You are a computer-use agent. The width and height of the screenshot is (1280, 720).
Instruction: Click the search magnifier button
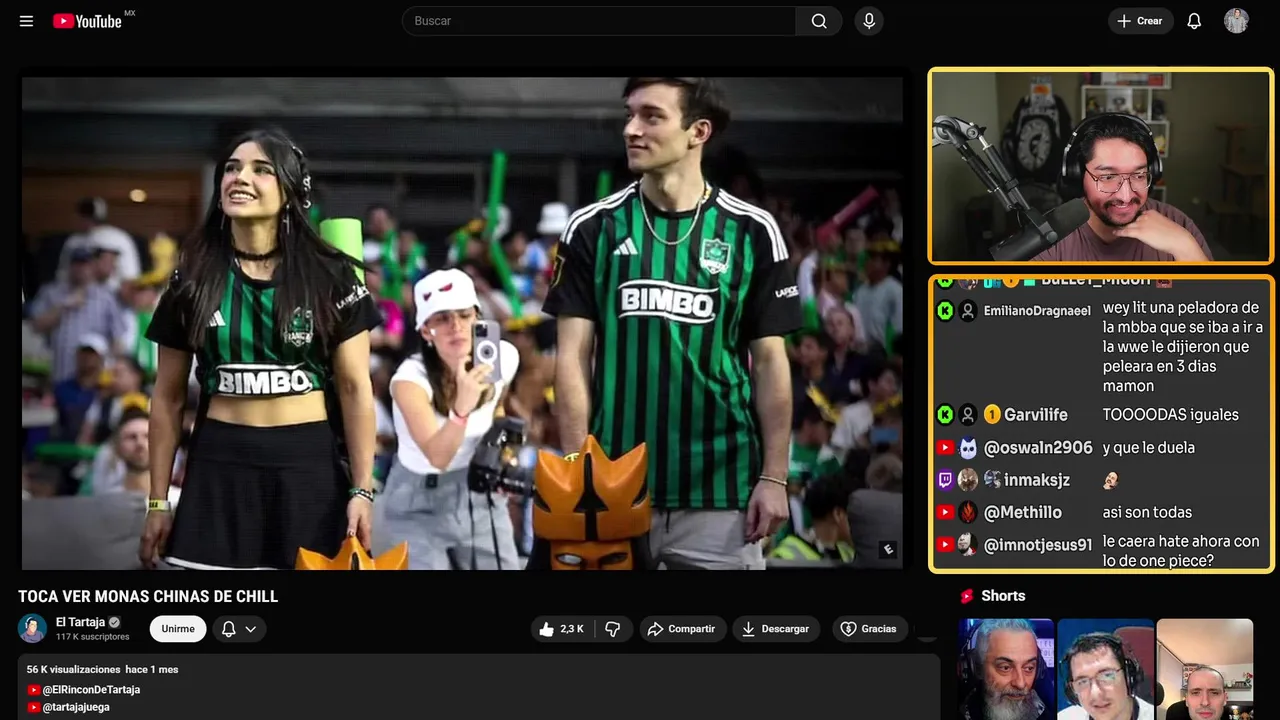(x=819, y=21)
